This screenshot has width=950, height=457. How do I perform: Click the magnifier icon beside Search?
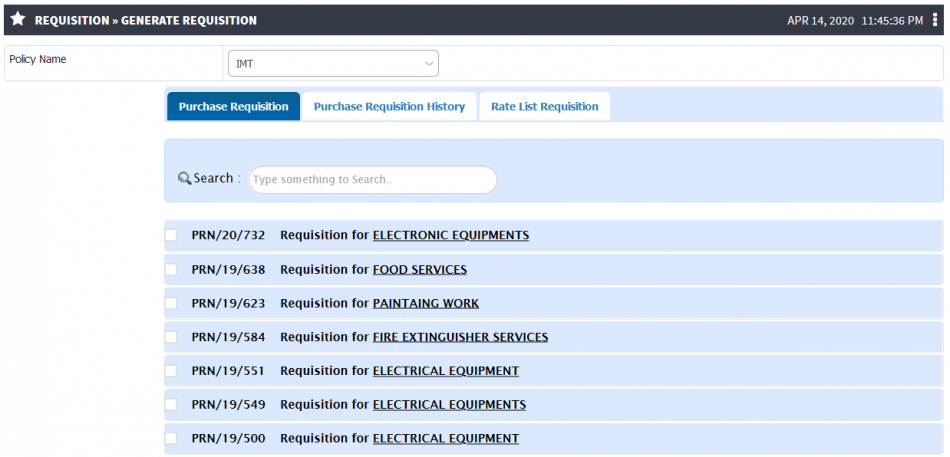[184, 179]
